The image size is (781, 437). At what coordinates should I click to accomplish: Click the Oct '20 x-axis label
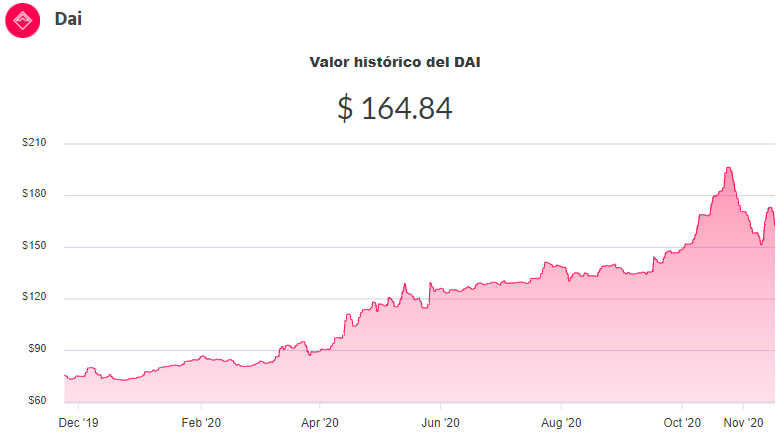click(x=682, y=423)
